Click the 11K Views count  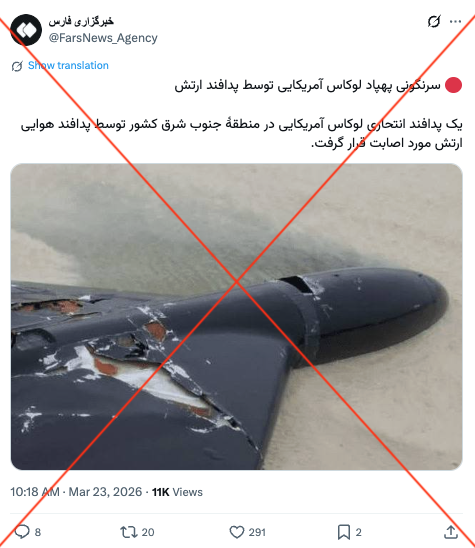click(177, 492)
